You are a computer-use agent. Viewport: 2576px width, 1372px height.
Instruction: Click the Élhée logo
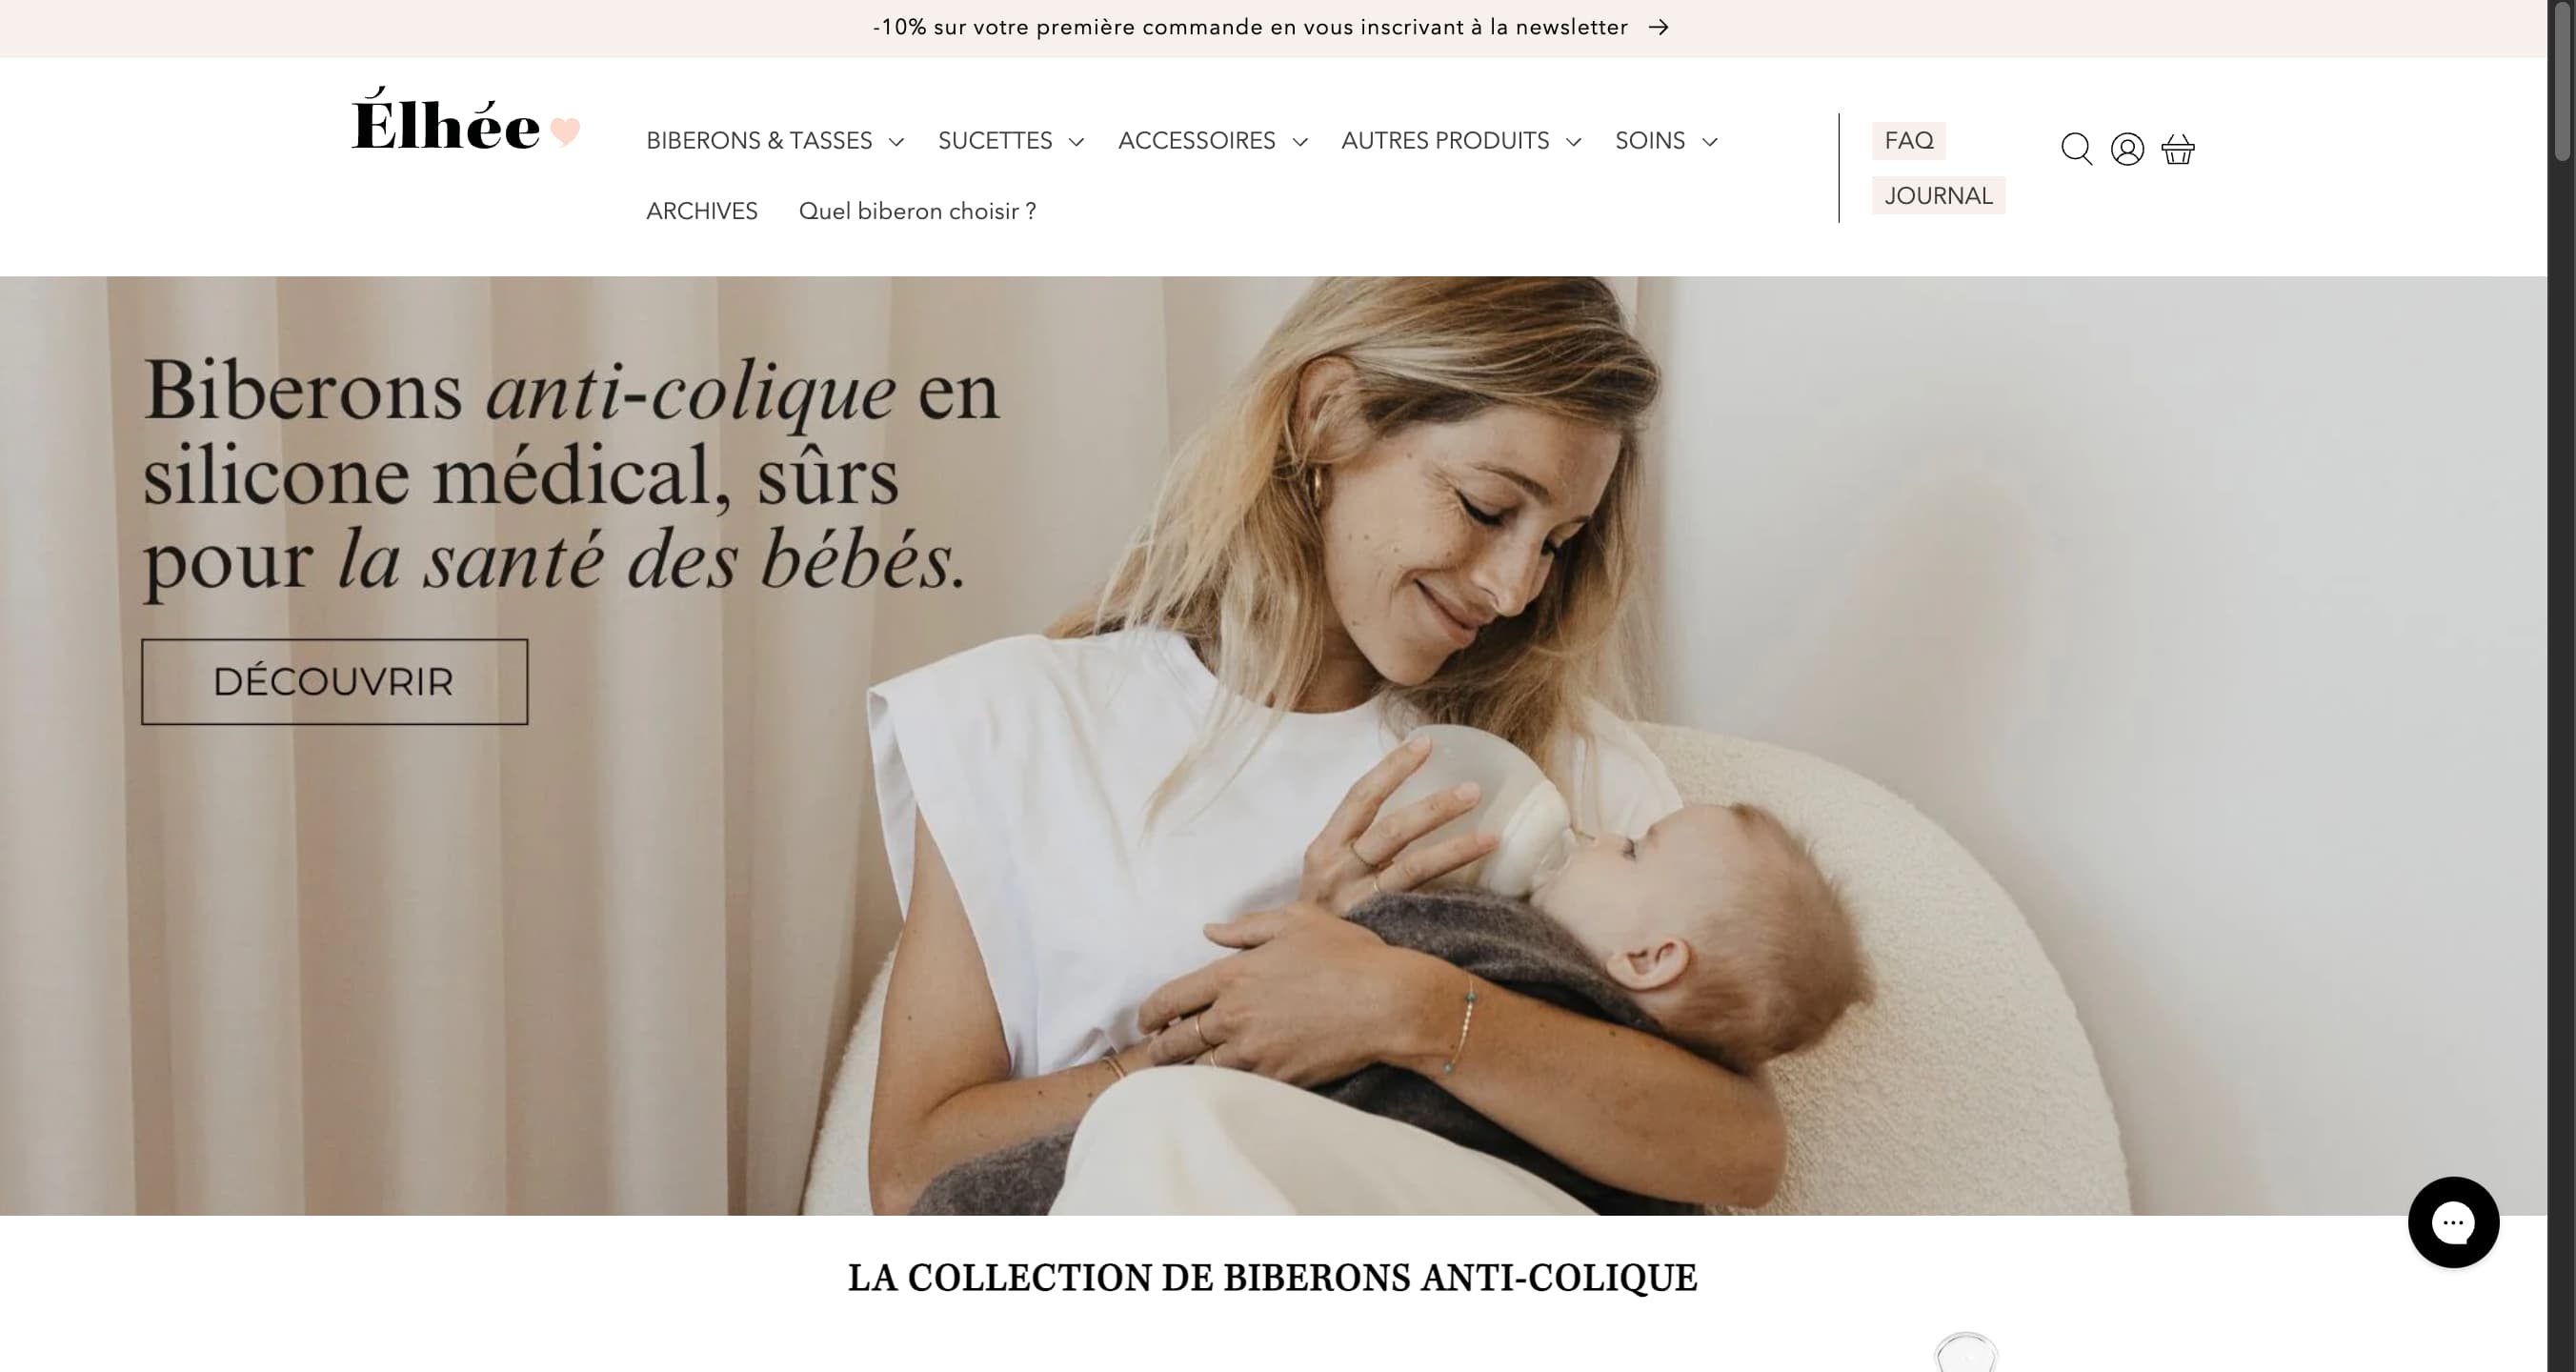click(445, 122)
